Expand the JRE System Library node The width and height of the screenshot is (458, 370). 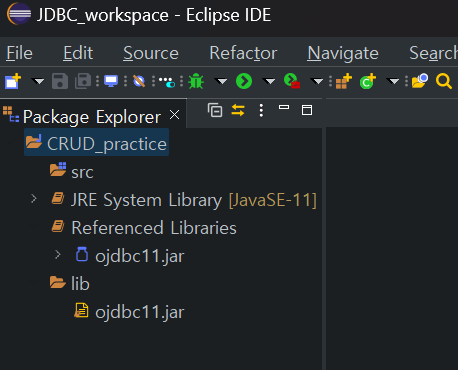tap(34, 199)
